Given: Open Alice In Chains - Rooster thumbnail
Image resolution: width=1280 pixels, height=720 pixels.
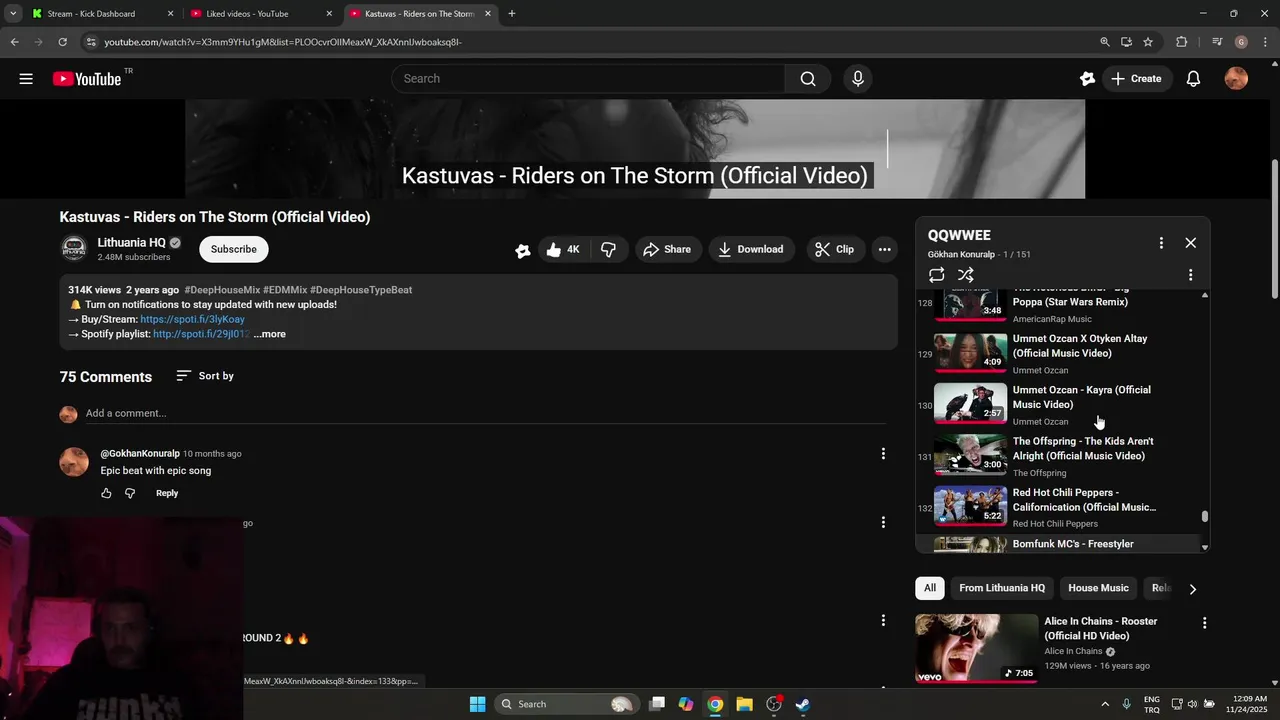Looking at the screenshot, I should 976,648.
